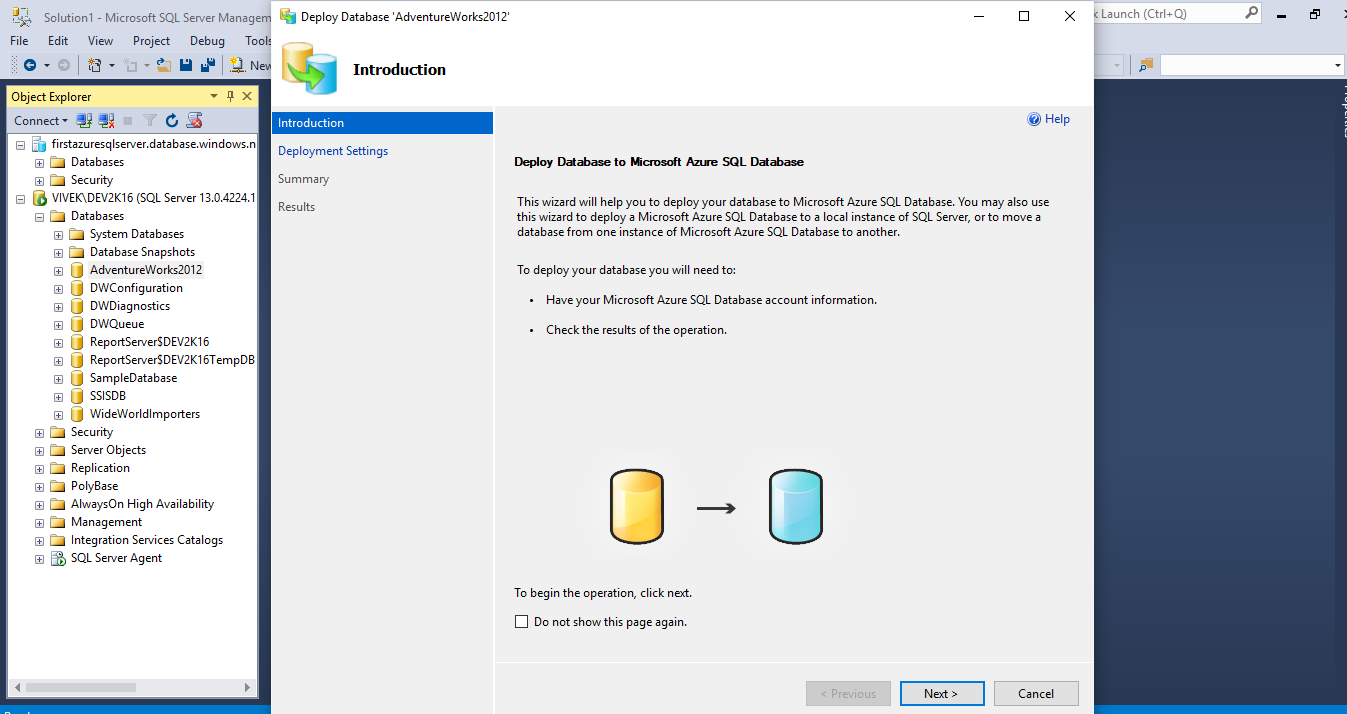Cancel the Deploy Database wizard
The width and height of the screenshot is (1347, 714).
click(1036, 694)
